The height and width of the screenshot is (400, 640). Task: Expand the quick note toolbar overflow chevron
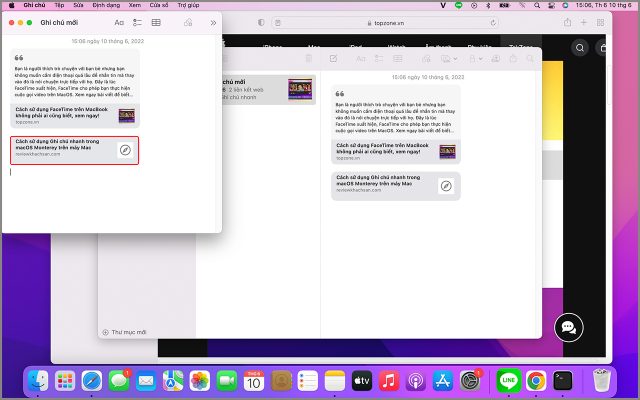(x=212, y=21)
